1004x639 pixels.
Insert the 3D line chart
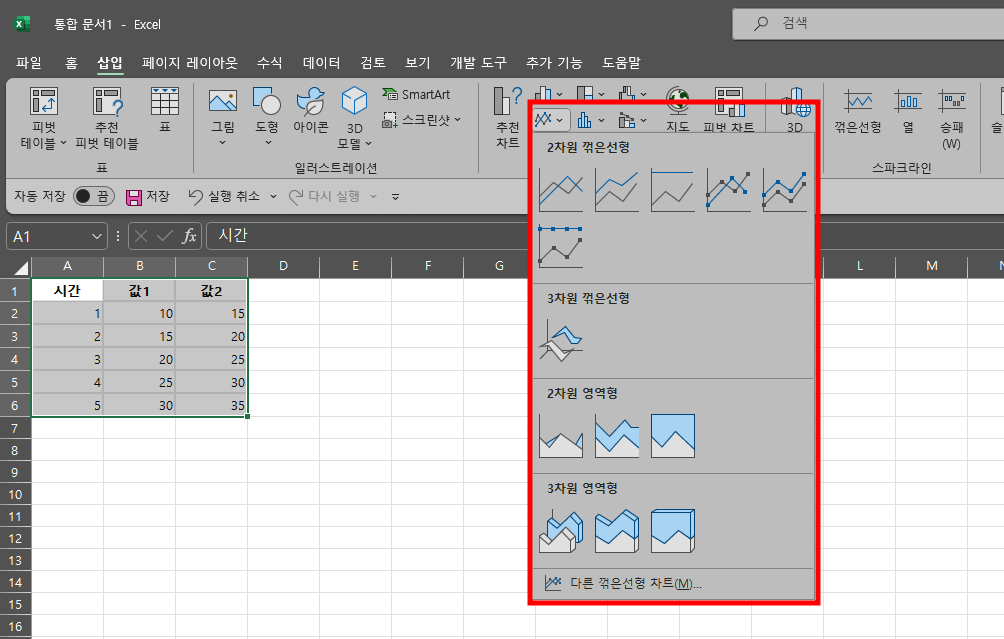tap(561, 341)
